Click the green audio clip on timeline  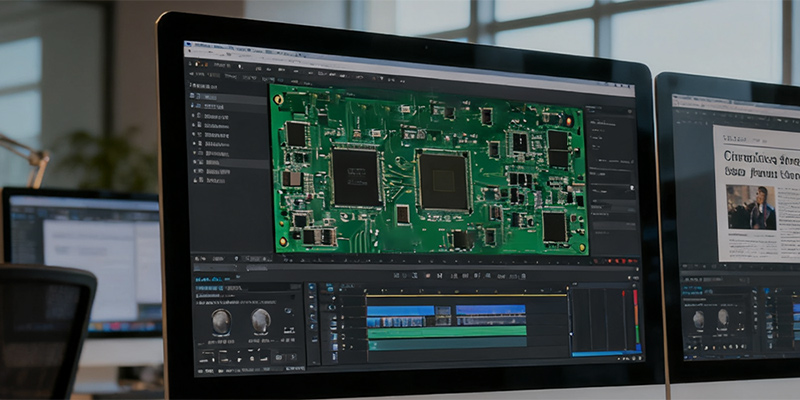[445, 331]
